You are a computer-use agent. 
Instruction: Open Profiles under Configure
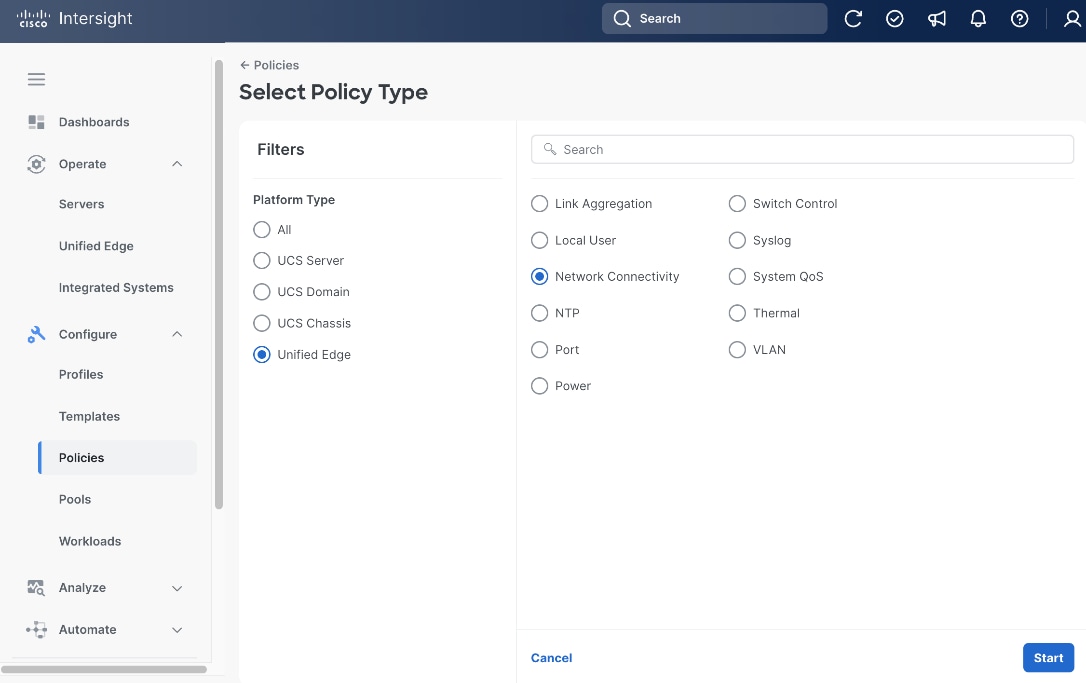tap(81, 375)
